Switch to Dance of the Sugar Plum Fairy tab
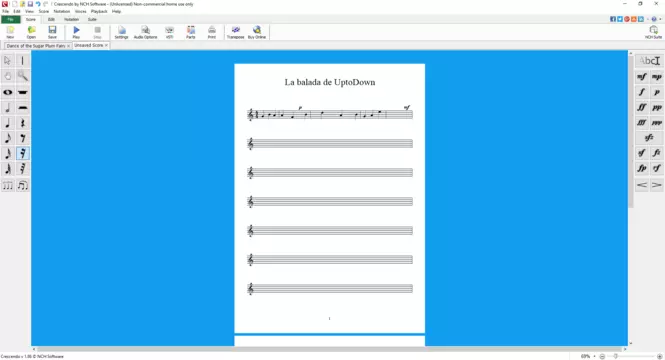 pos(36,46)
